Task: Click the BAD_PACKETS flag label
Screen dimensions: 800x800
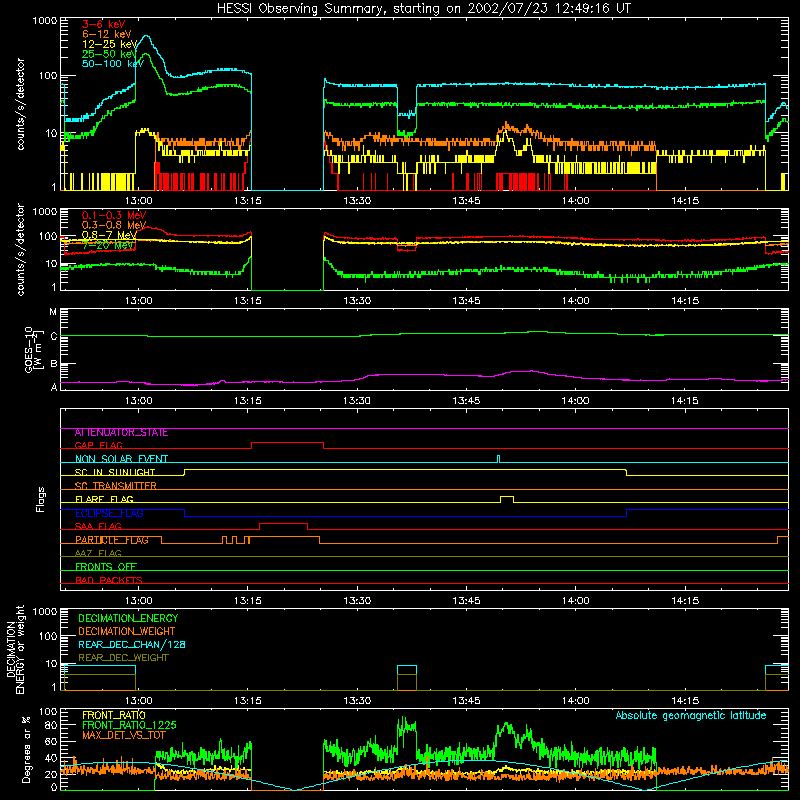Action: [109, 580]
